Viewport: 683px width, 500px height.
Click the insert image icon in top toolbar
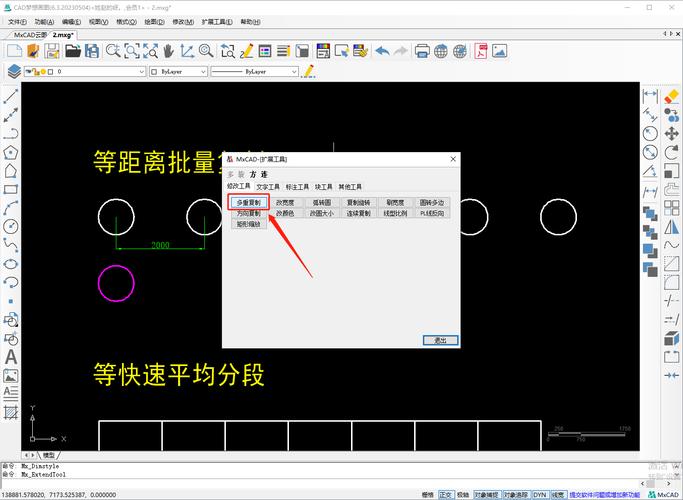pos(500,51)
